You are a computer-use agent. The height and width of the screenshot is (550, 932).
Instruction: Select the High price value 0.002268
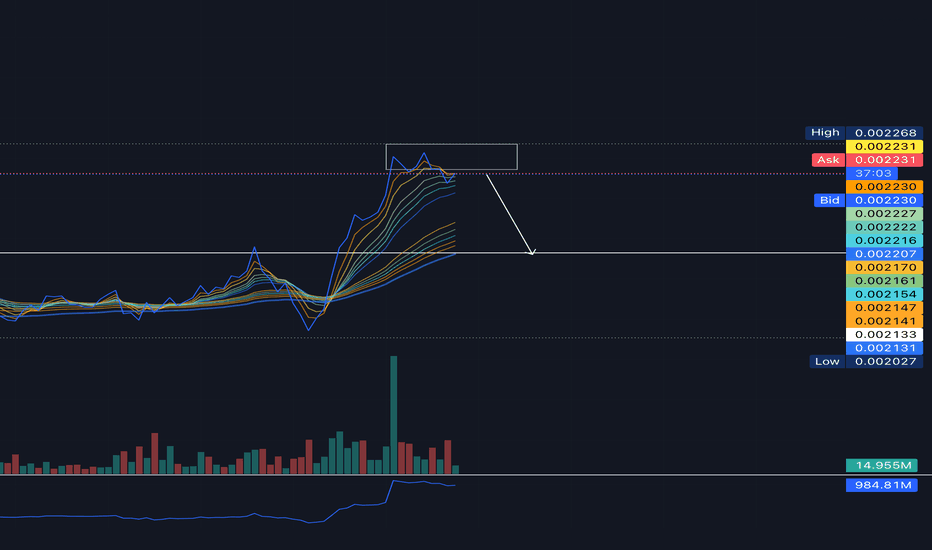click(x=884, y=133)
